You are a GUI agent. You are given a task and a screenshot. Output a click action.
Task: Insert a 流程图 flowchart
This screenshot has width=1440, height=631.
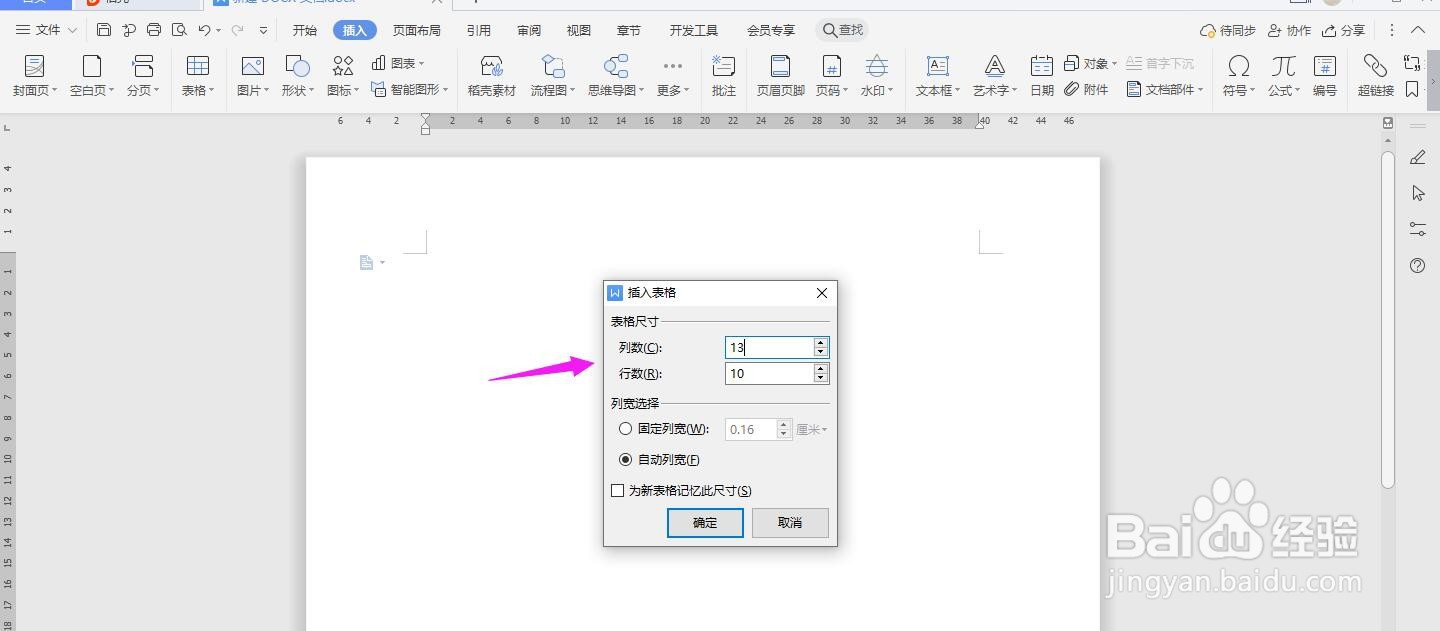[x=553, y=76]
